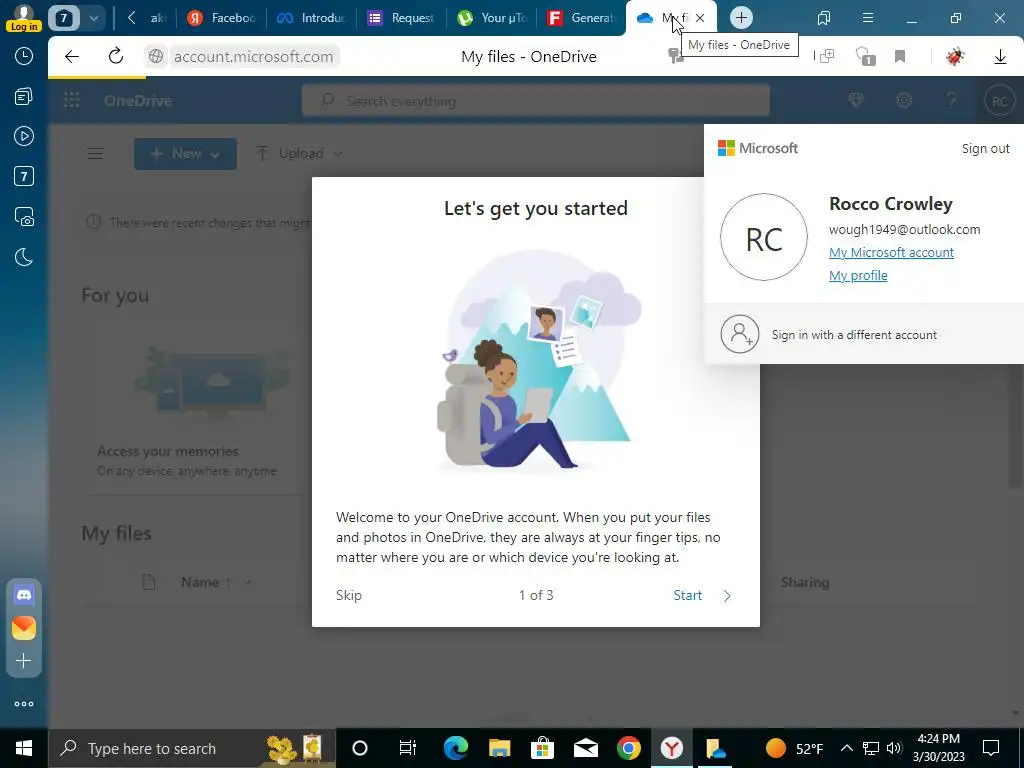Screen dimensions: 1024x768
Task: Open OneDrive settings gear
Action: coord(904,100)
